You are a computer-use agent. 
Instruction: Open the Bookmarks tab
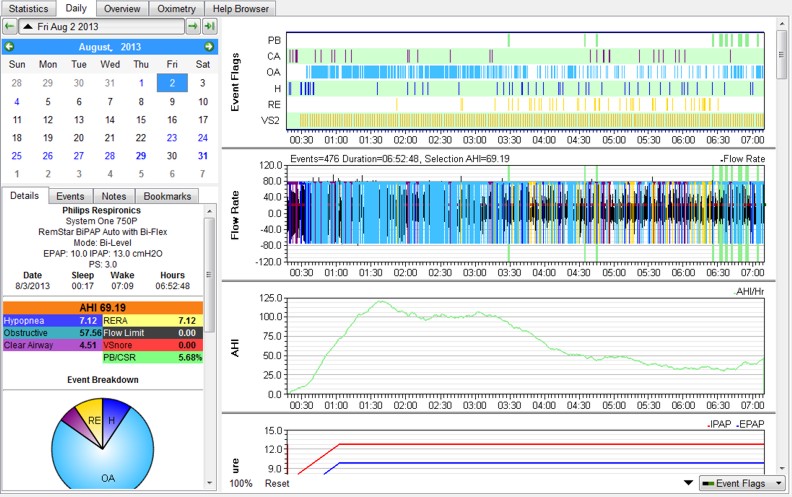(166, 196)
